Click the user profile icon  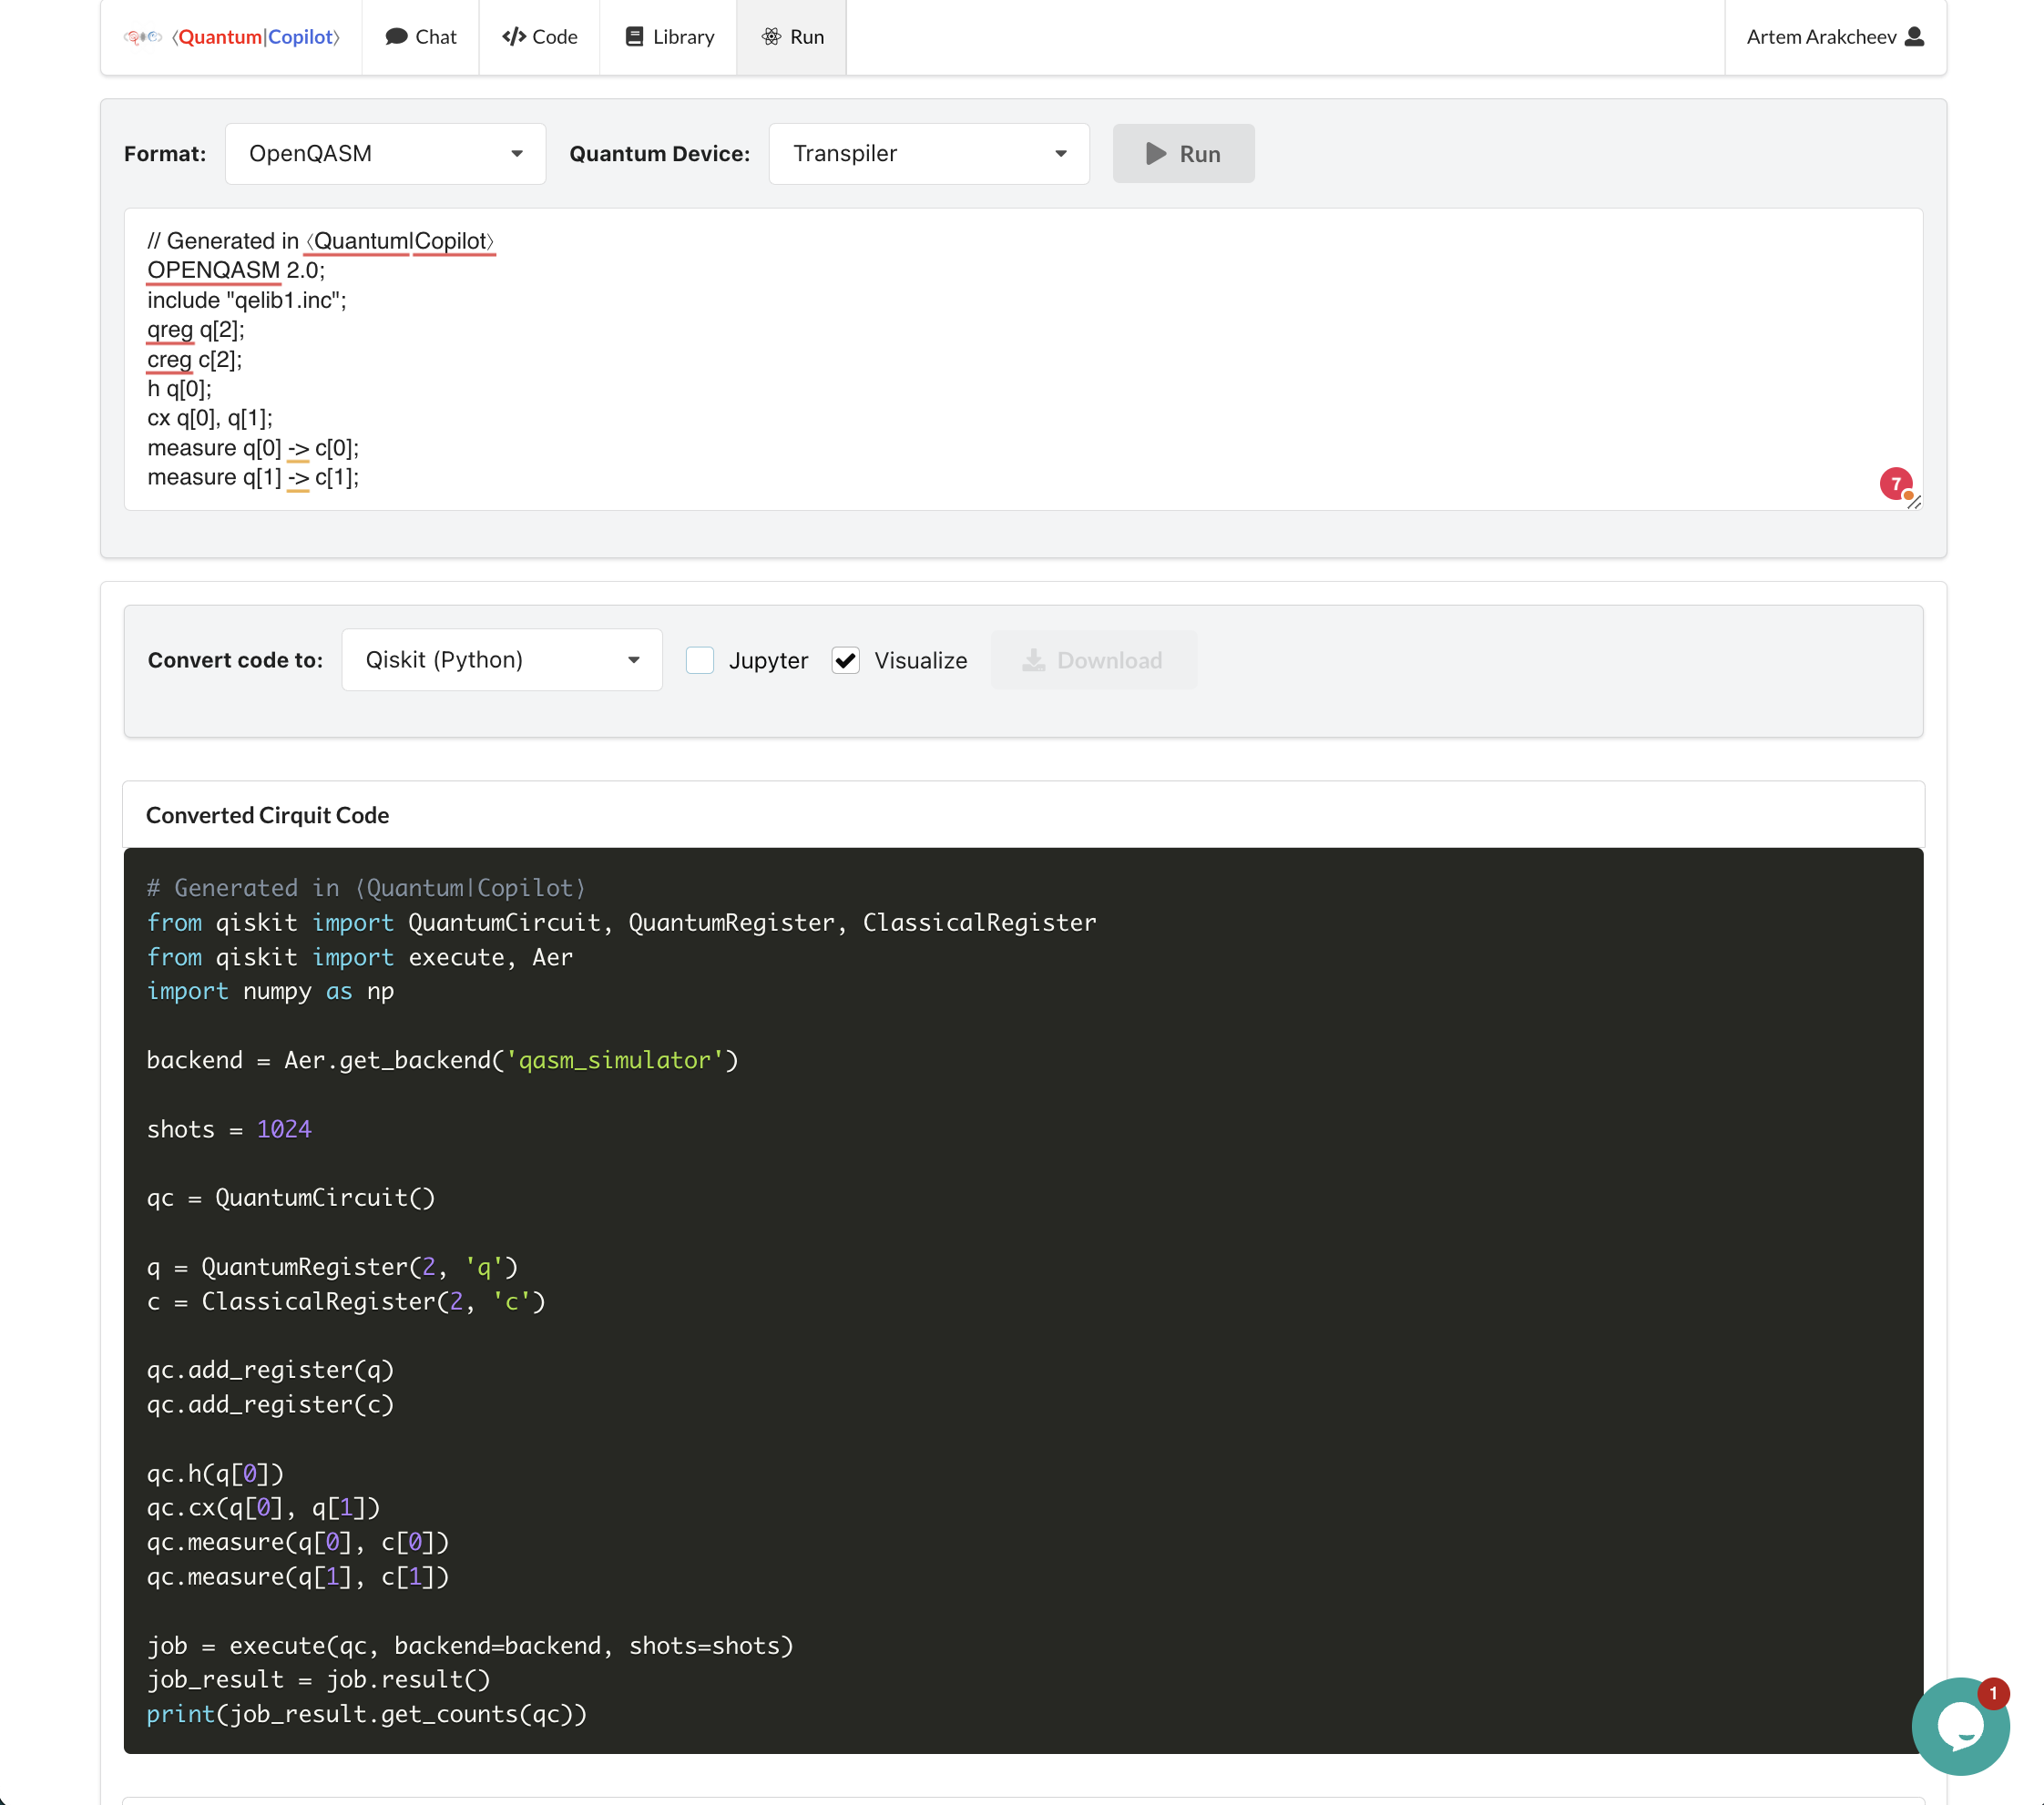(1914, 37)
